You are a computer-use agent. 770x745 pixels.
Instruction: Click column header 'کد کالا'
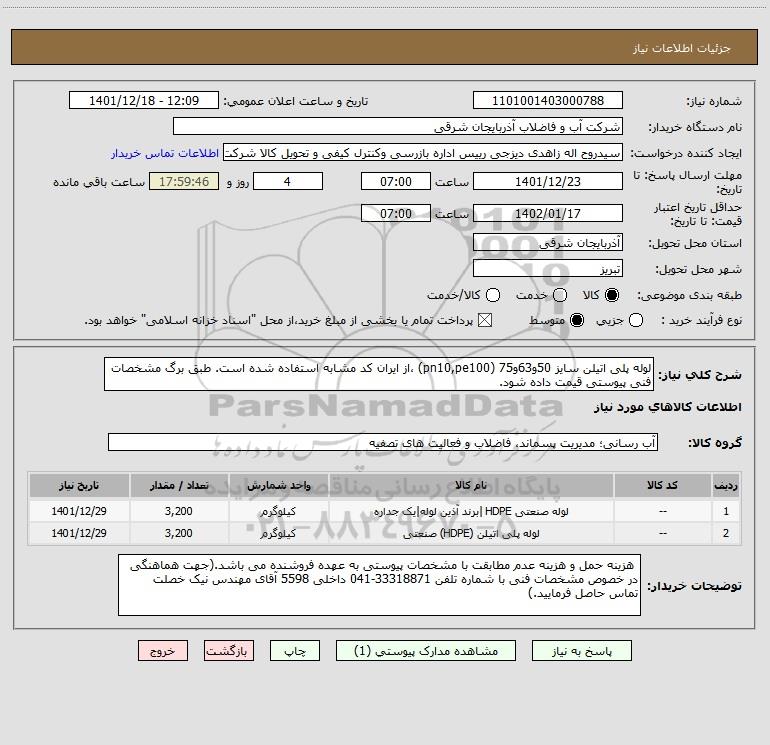pyautogui.click(x=662, y=485)
